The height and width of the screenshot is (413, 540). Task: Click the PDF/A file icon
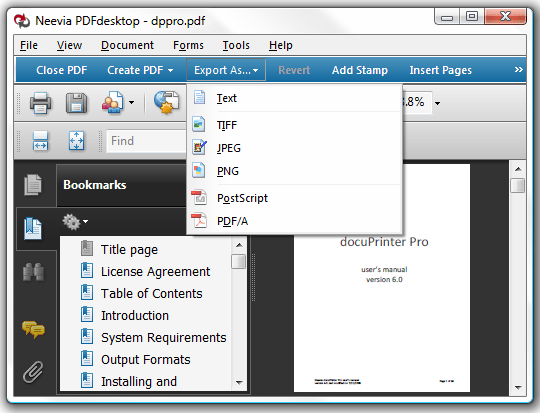tap(199, 220)
